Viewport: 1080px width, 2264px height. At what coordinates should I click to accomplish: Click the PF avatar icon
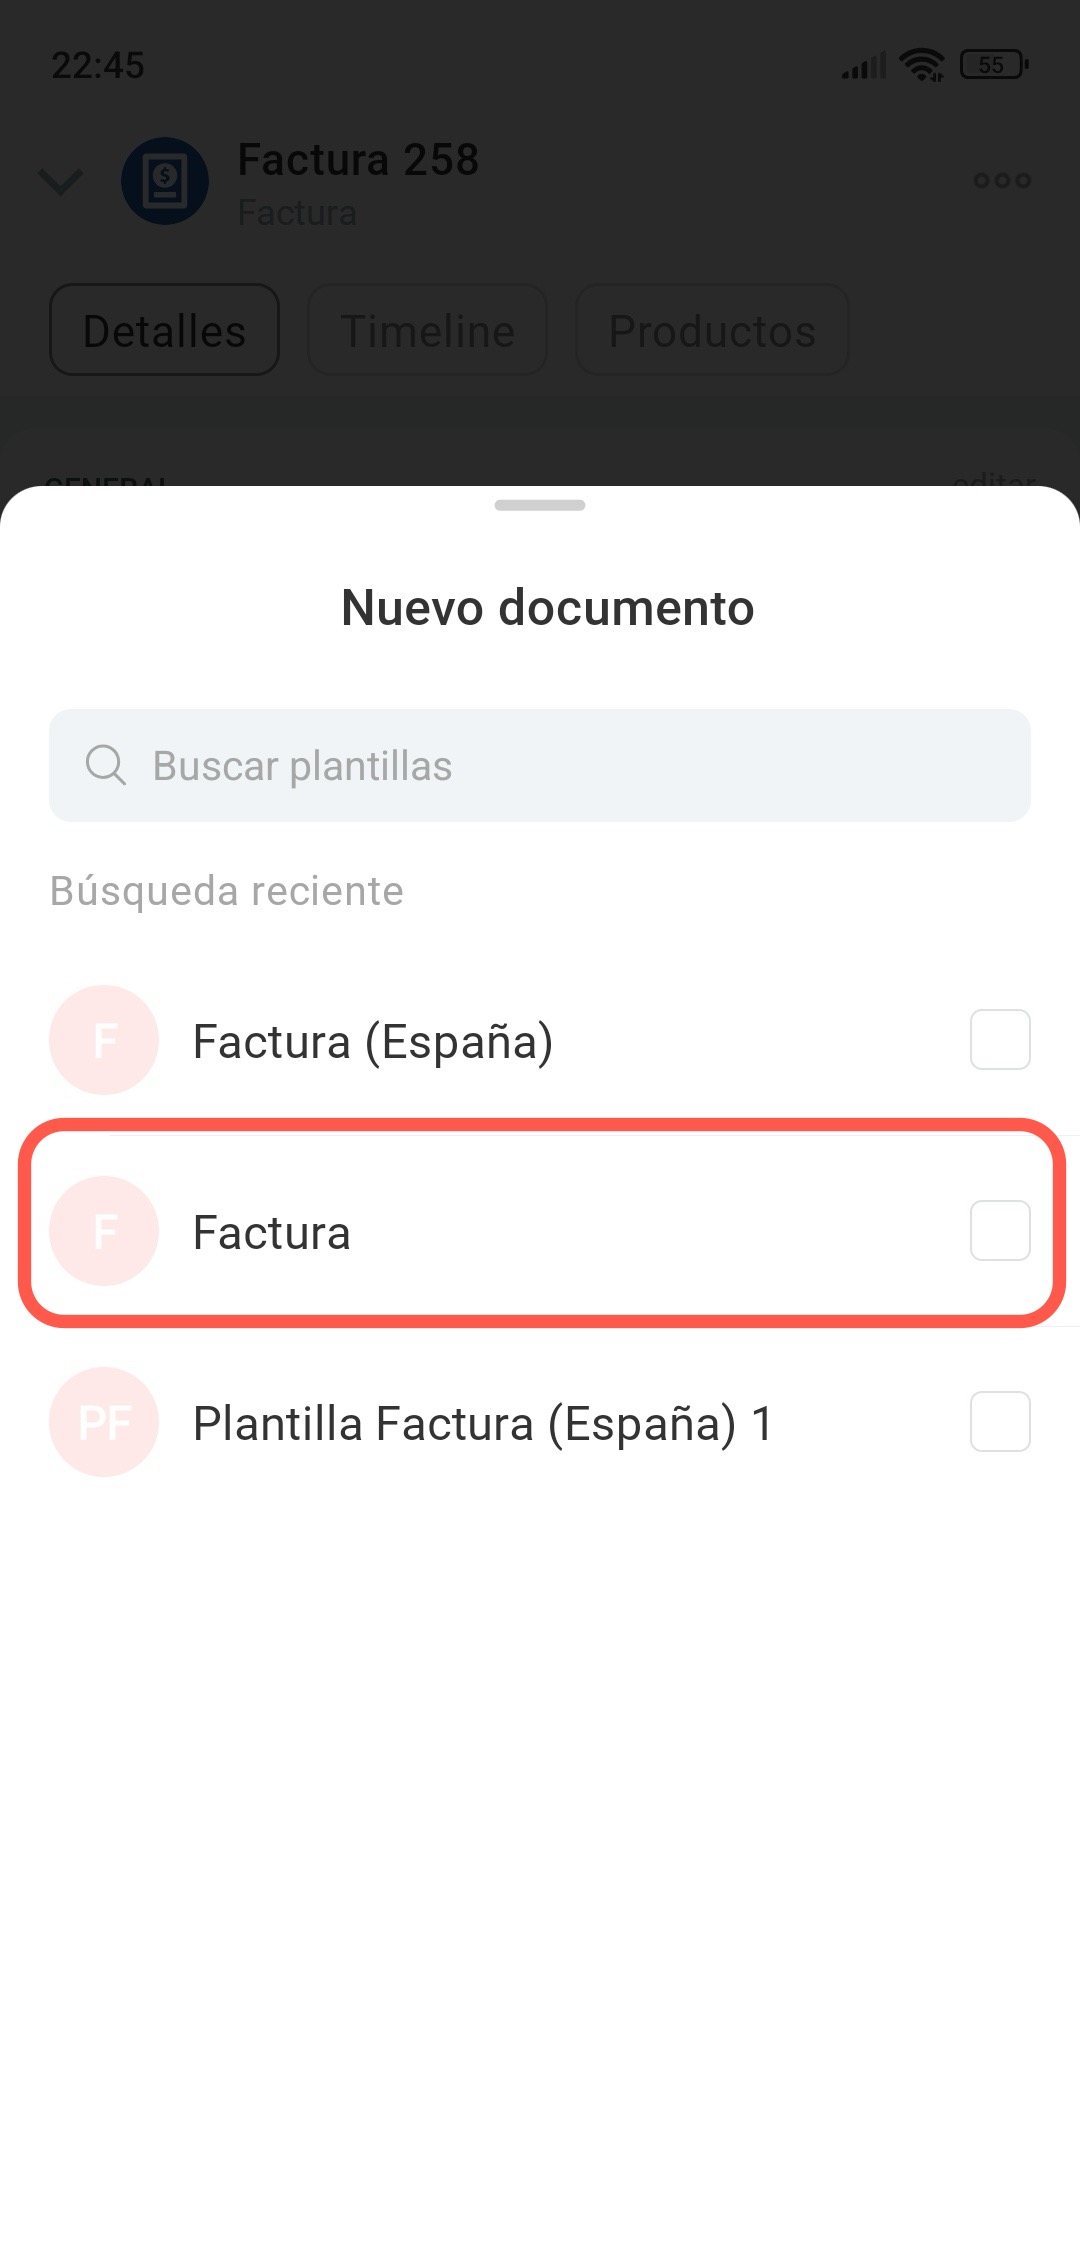tap(104, 1422)
